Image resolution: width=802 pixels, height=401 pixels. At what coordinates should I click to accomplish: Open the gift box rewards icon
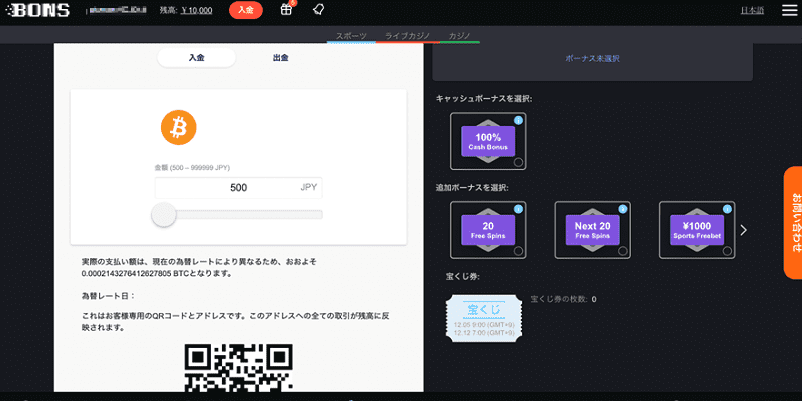(x=286, y=9)
